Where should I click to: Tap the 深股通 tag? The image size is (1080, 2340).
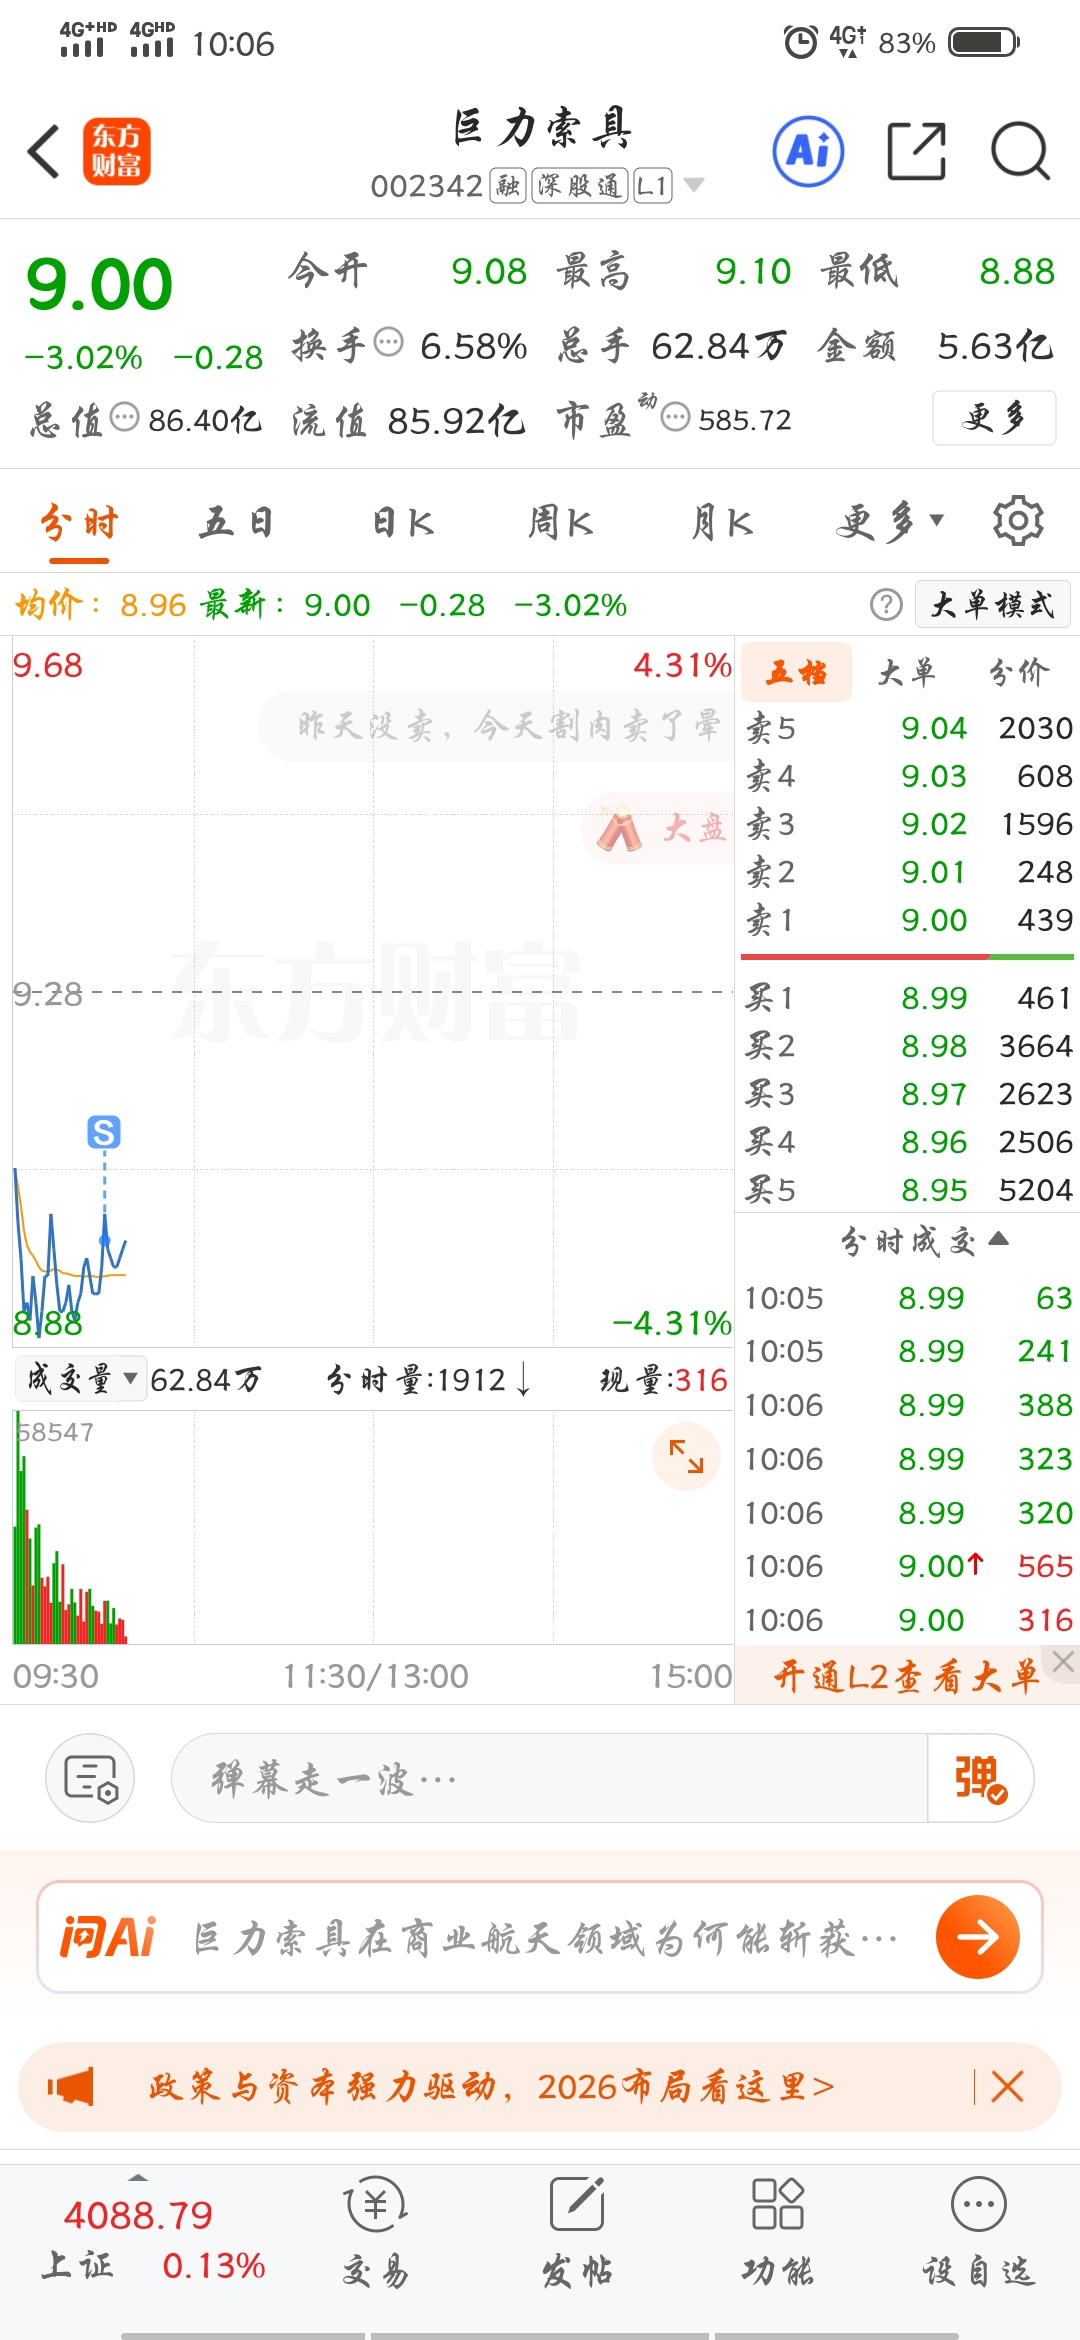point(580,185)
